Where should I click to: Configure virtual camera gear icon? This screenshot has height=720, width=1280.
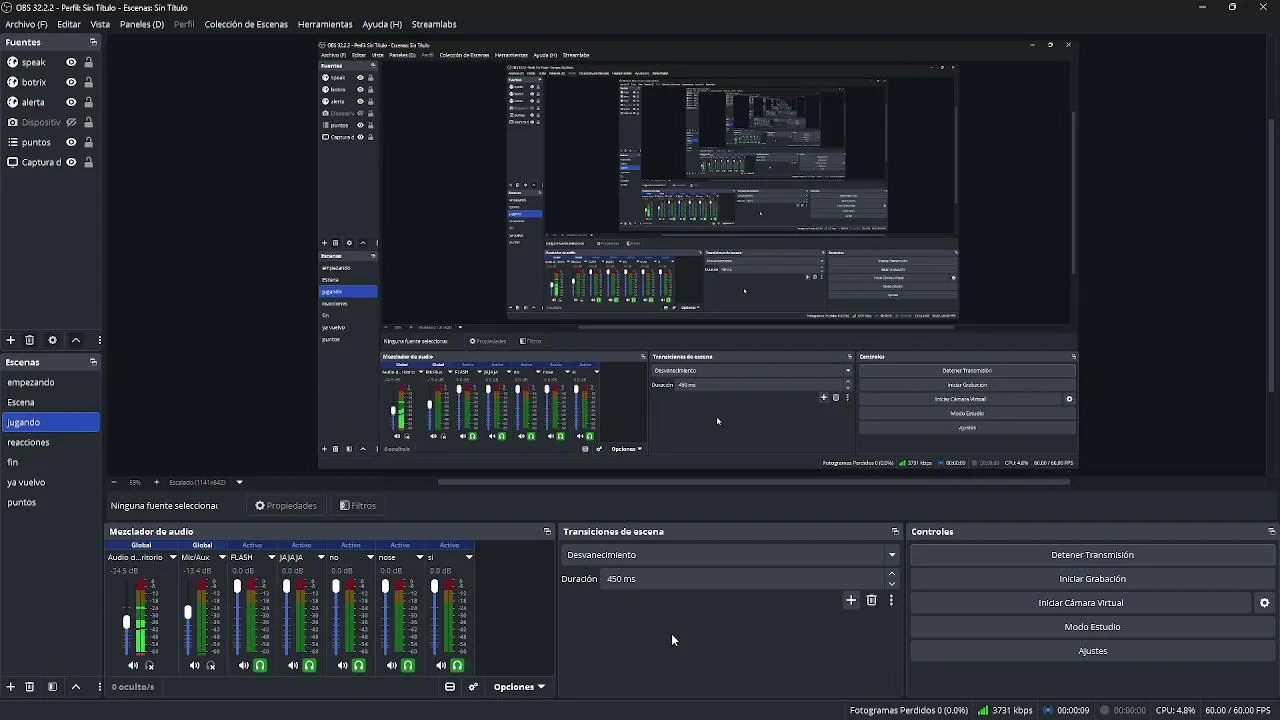pos(1265,603)
